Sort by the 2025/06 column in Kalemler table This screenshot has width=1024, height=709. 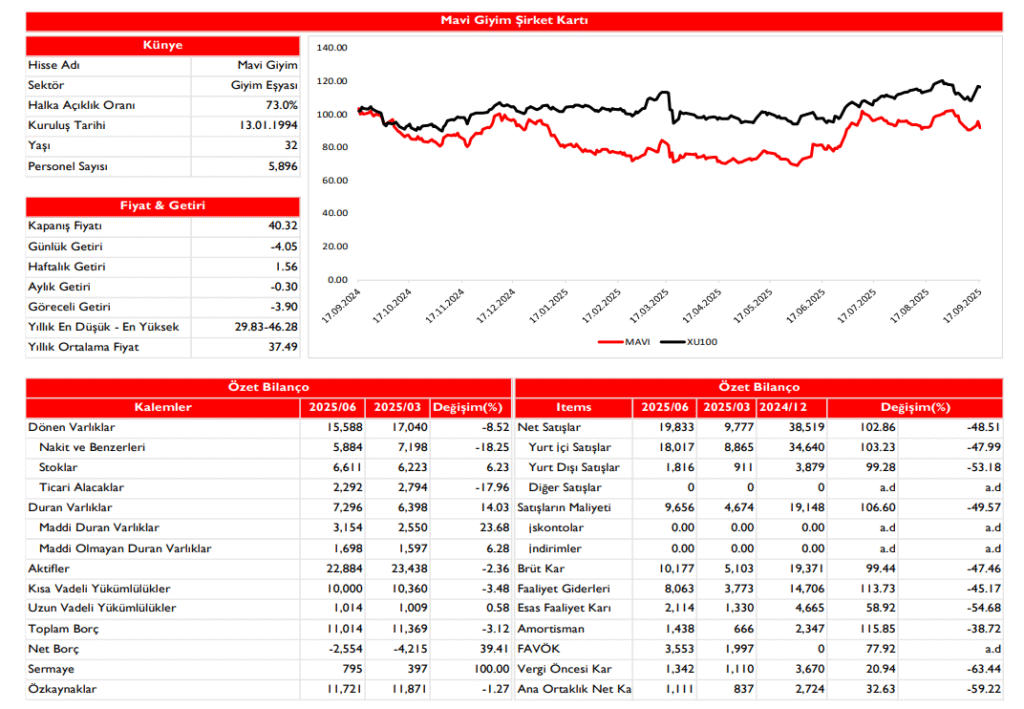coord(334,407)
